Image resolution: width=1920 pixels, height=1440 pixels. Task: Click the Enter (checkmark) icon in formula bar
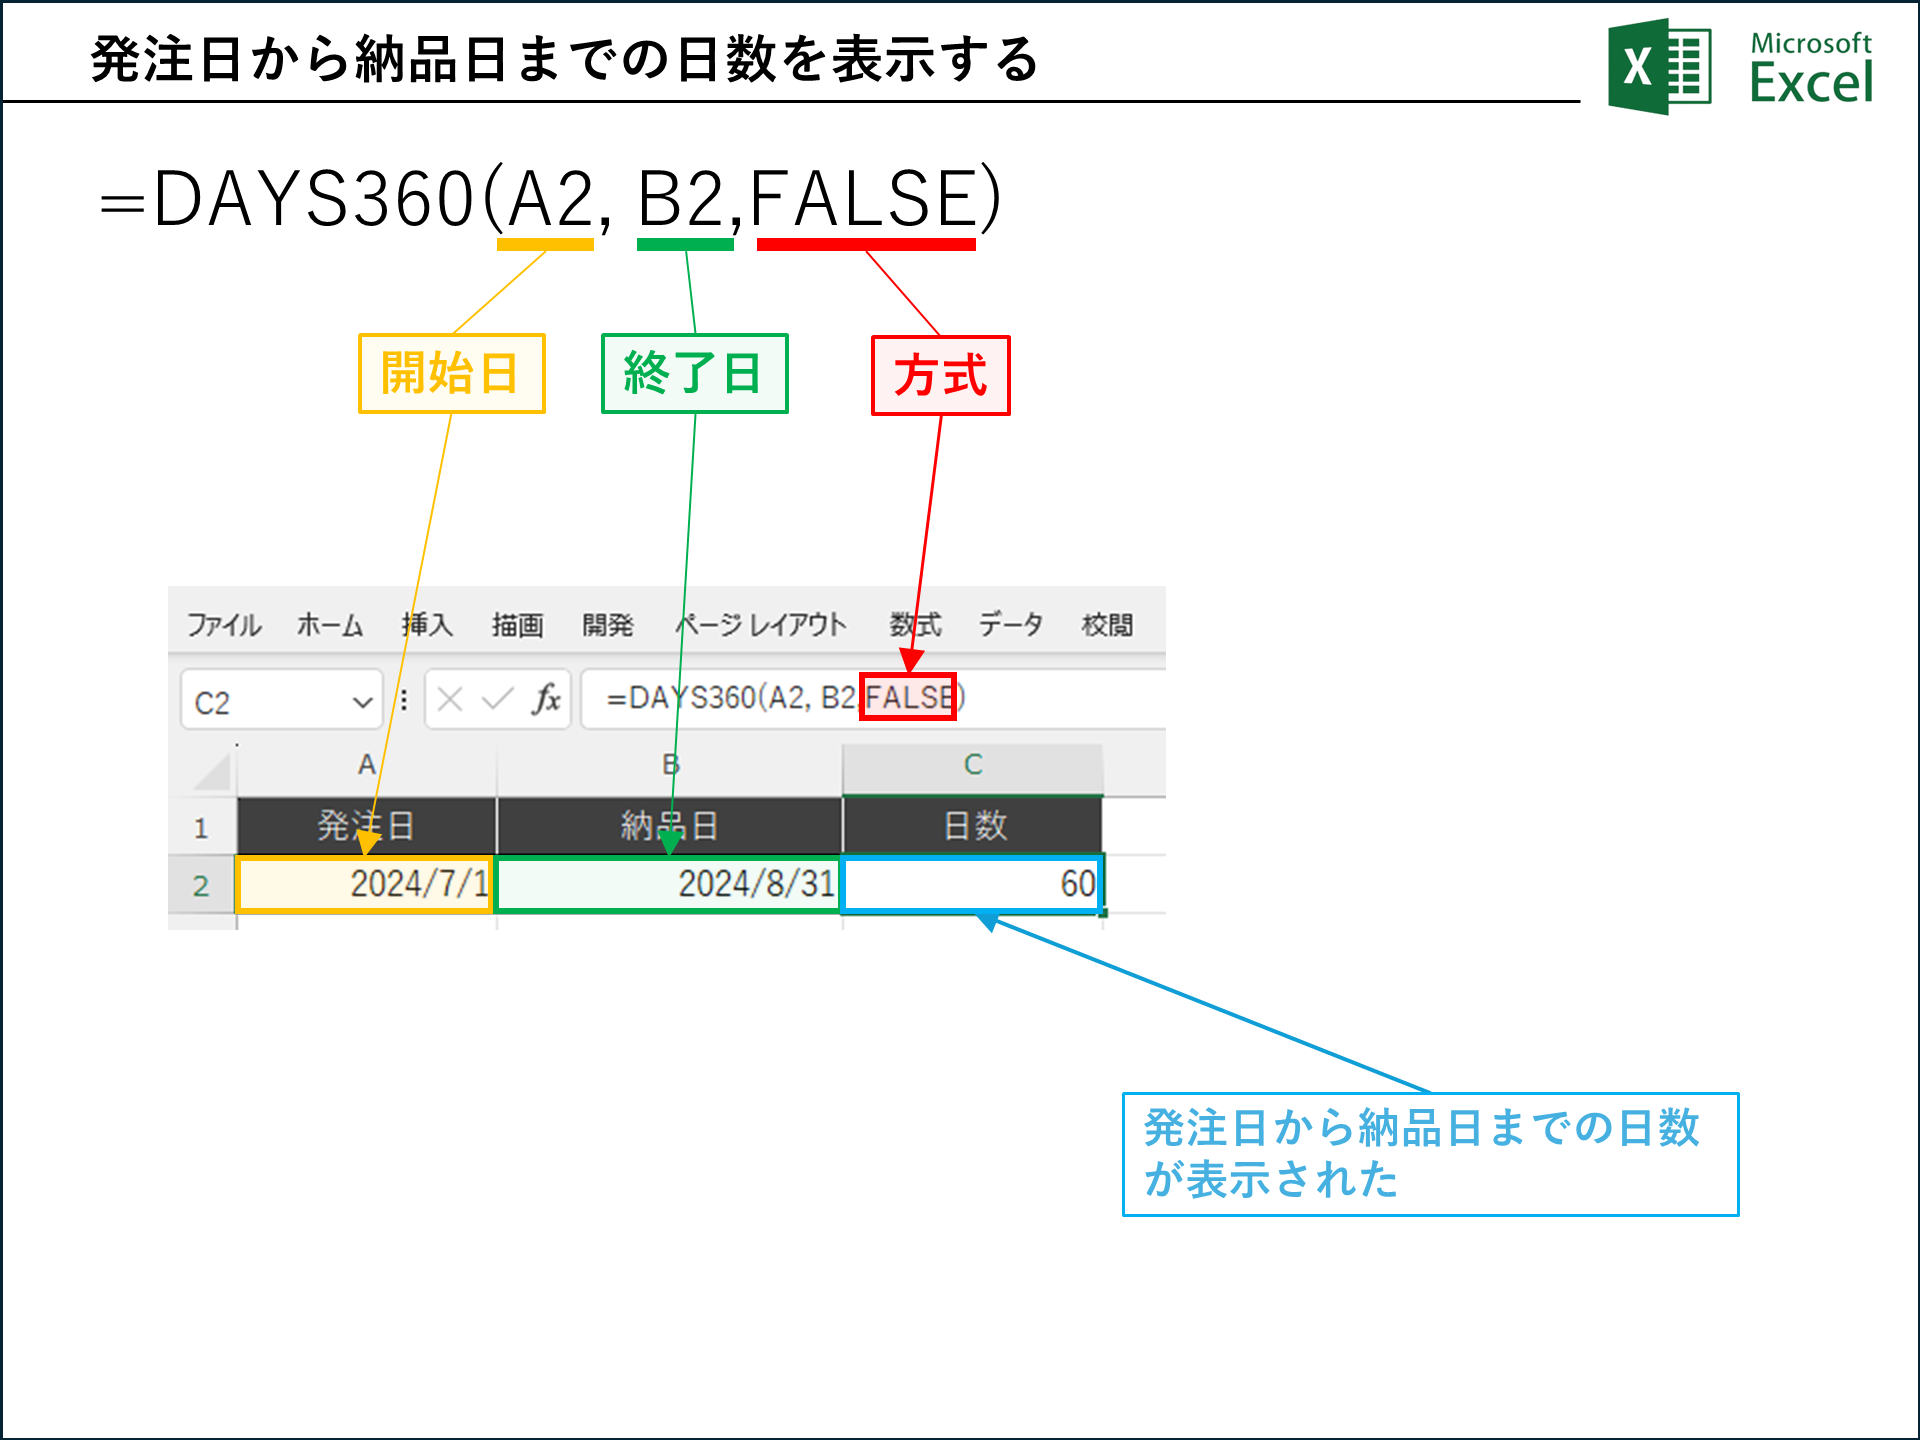tap(497, 700)
